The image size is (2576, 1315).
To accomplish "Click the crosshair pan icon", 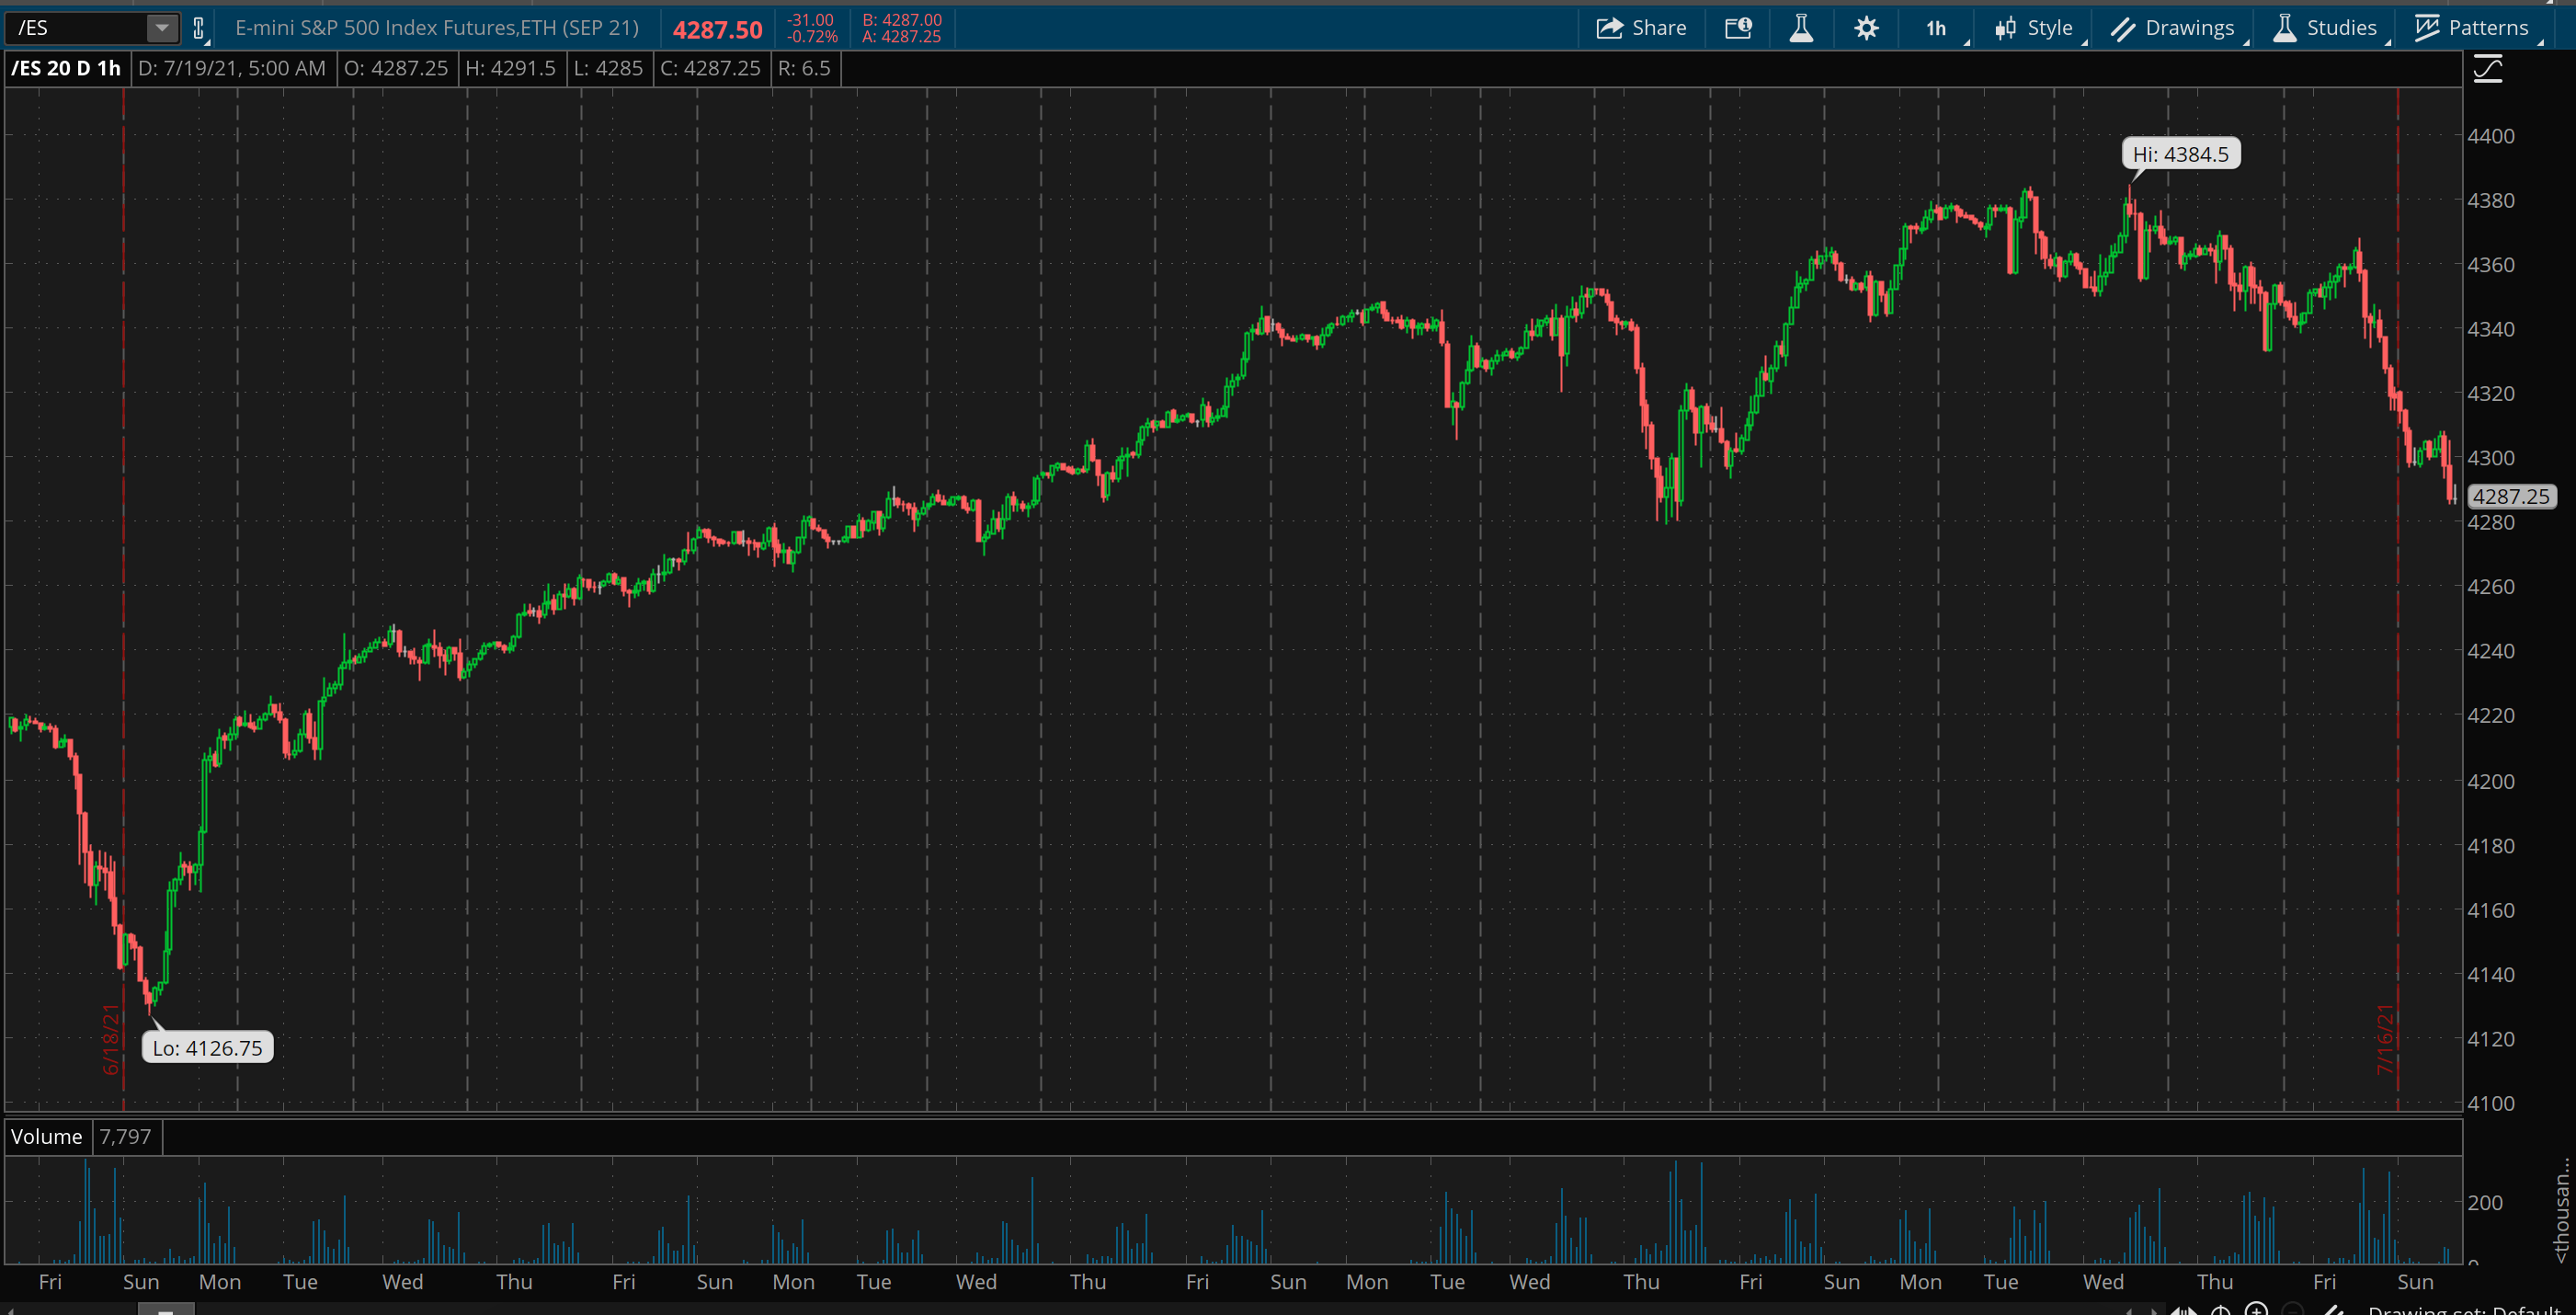I will (x=2220, y=1310).
